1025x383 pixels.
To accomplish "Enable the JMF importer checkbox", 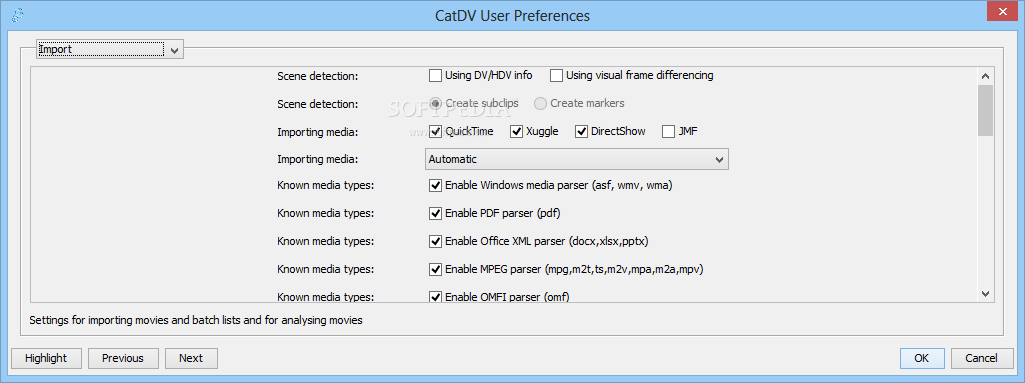I will 669,131.
